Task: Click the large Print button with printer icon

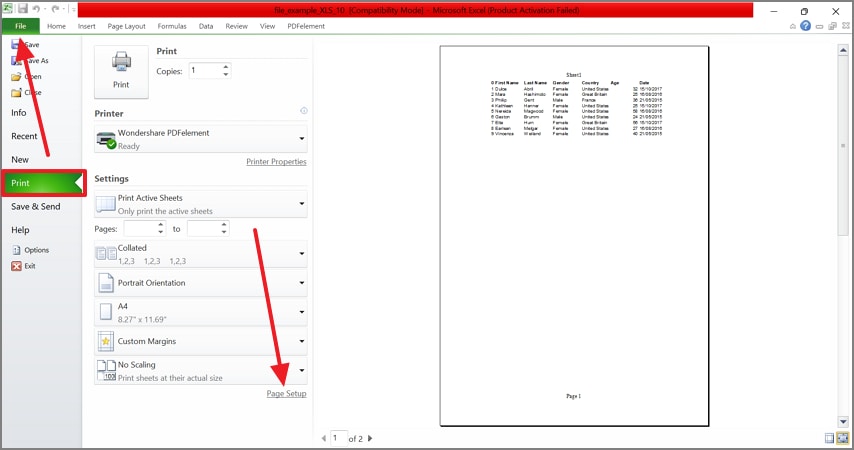Action: pos(121,72)
